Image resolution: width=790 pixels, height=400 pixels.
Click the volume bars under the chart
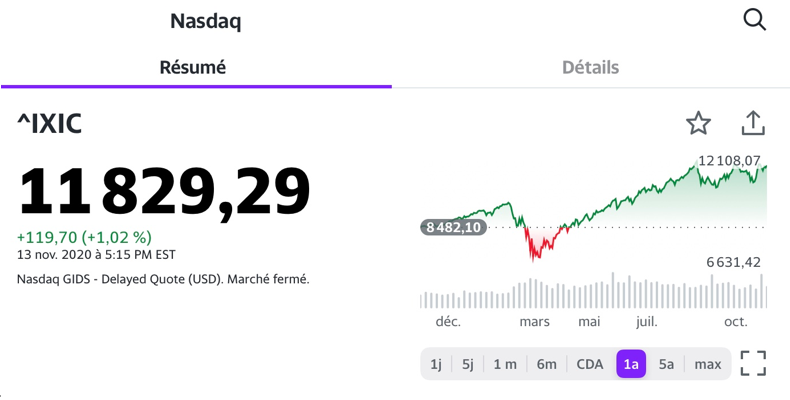click(594, 297)
